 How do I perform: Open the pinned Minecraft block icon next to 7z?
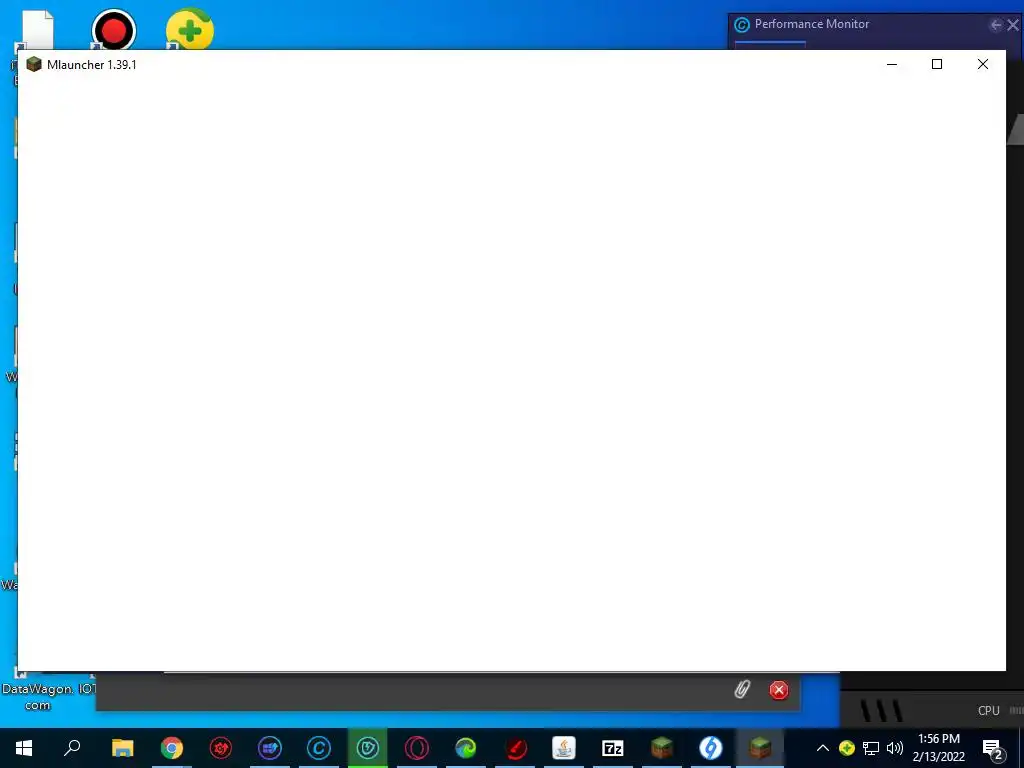(662, 748)
